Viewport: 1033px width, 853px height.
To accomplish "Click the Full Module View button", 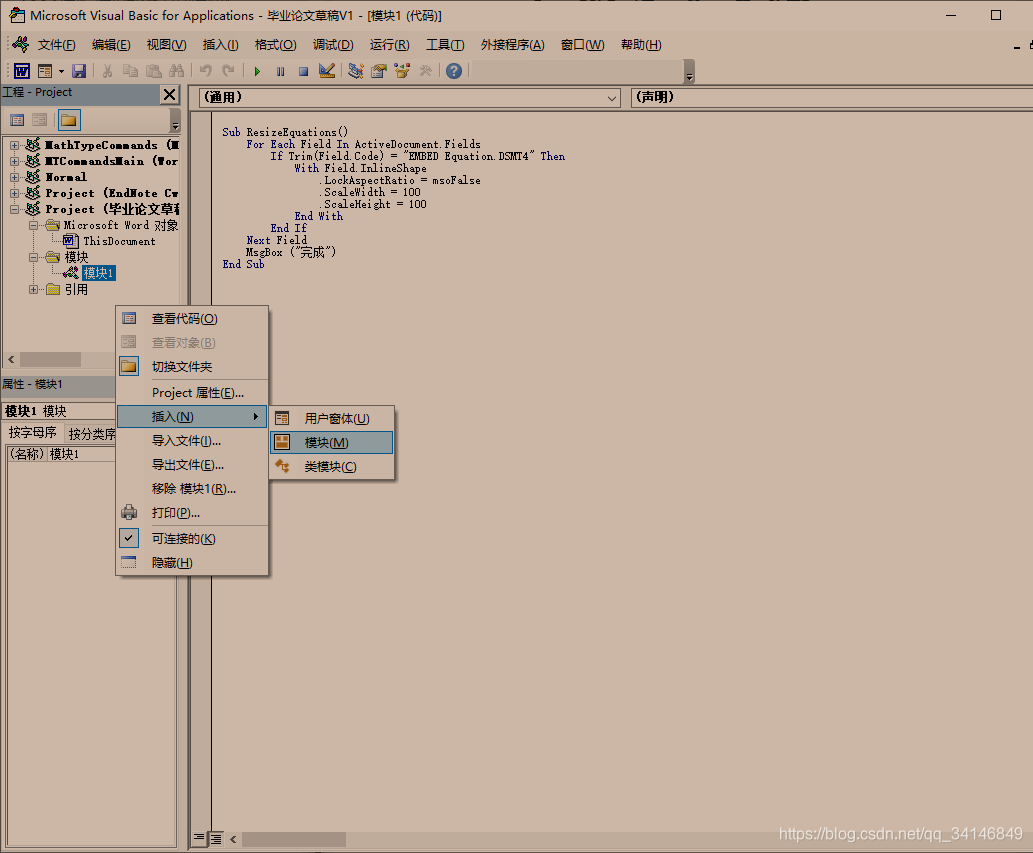I will 215,839.
